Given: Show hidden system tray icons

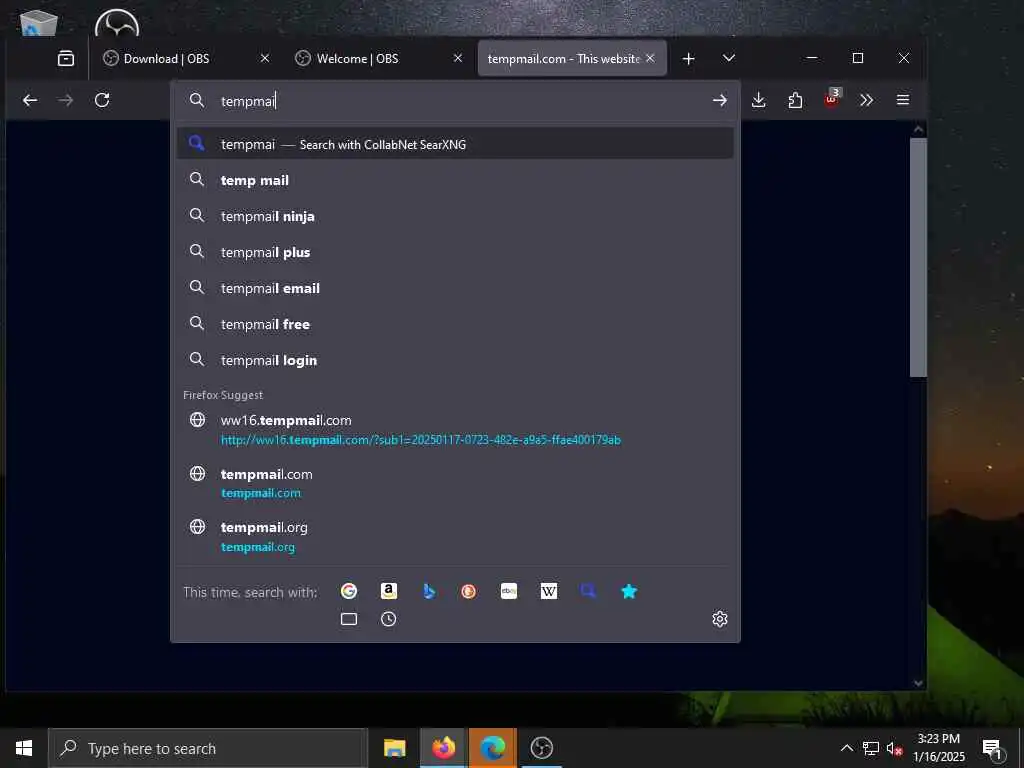Looking at the screenshot, I should (x=846, y=748).
